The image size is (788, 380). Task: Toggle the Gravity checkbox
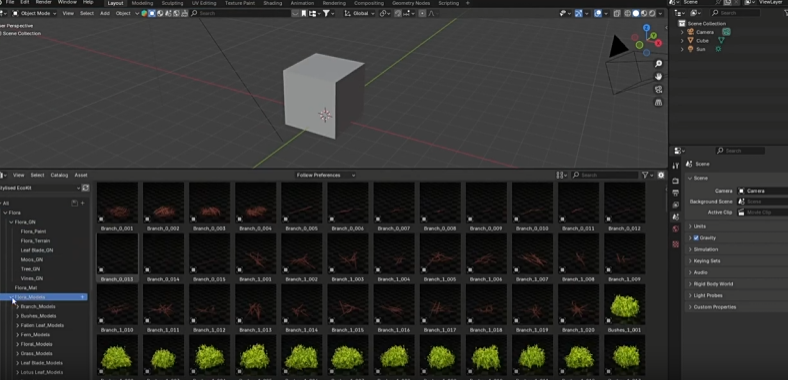(696, 238)
